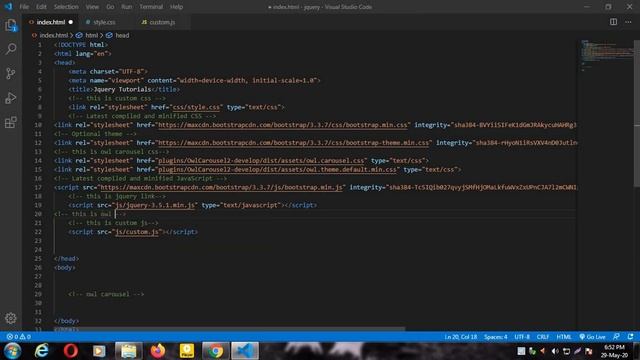
Task: Click the VS Code logo icon
Action: pyautogui.click(x=8, y=7)
